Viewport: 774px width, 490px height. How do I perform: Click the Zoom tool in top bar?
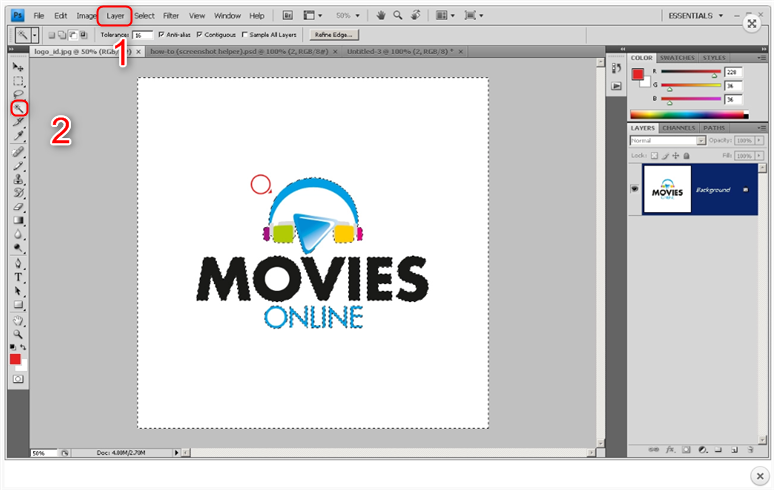tap(399, 16)
